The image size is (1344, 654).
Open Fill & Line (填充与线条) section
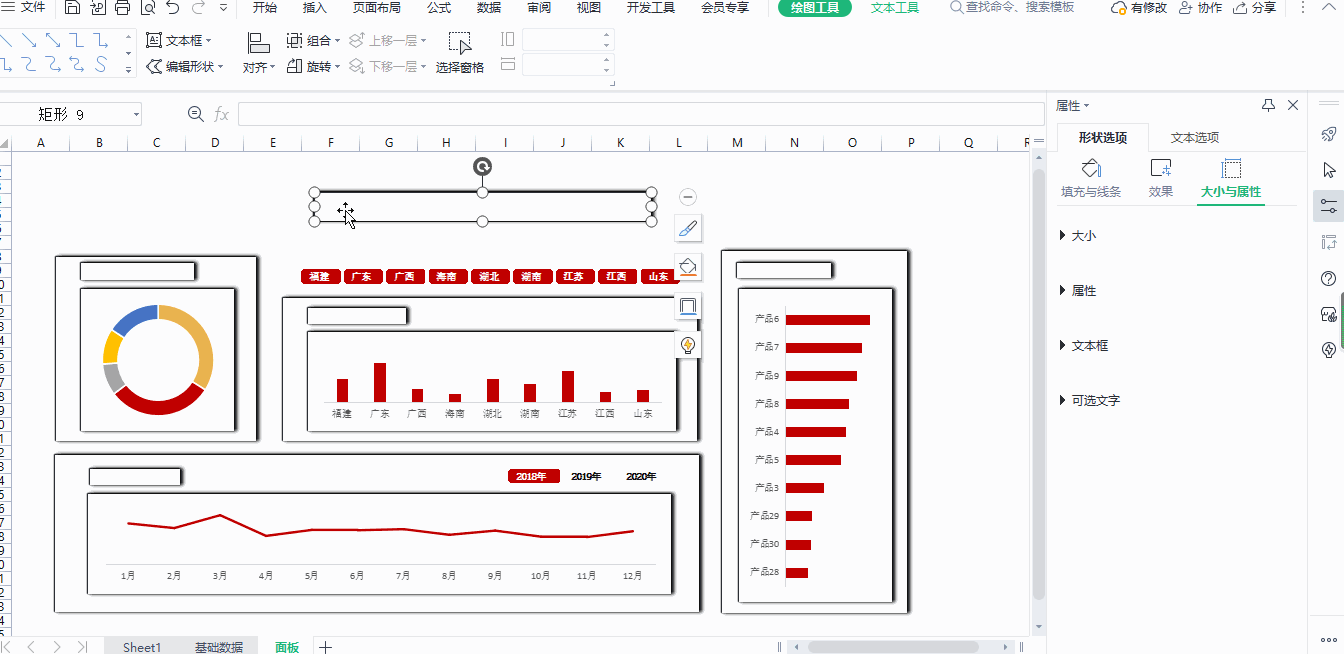coord(1091,179)
